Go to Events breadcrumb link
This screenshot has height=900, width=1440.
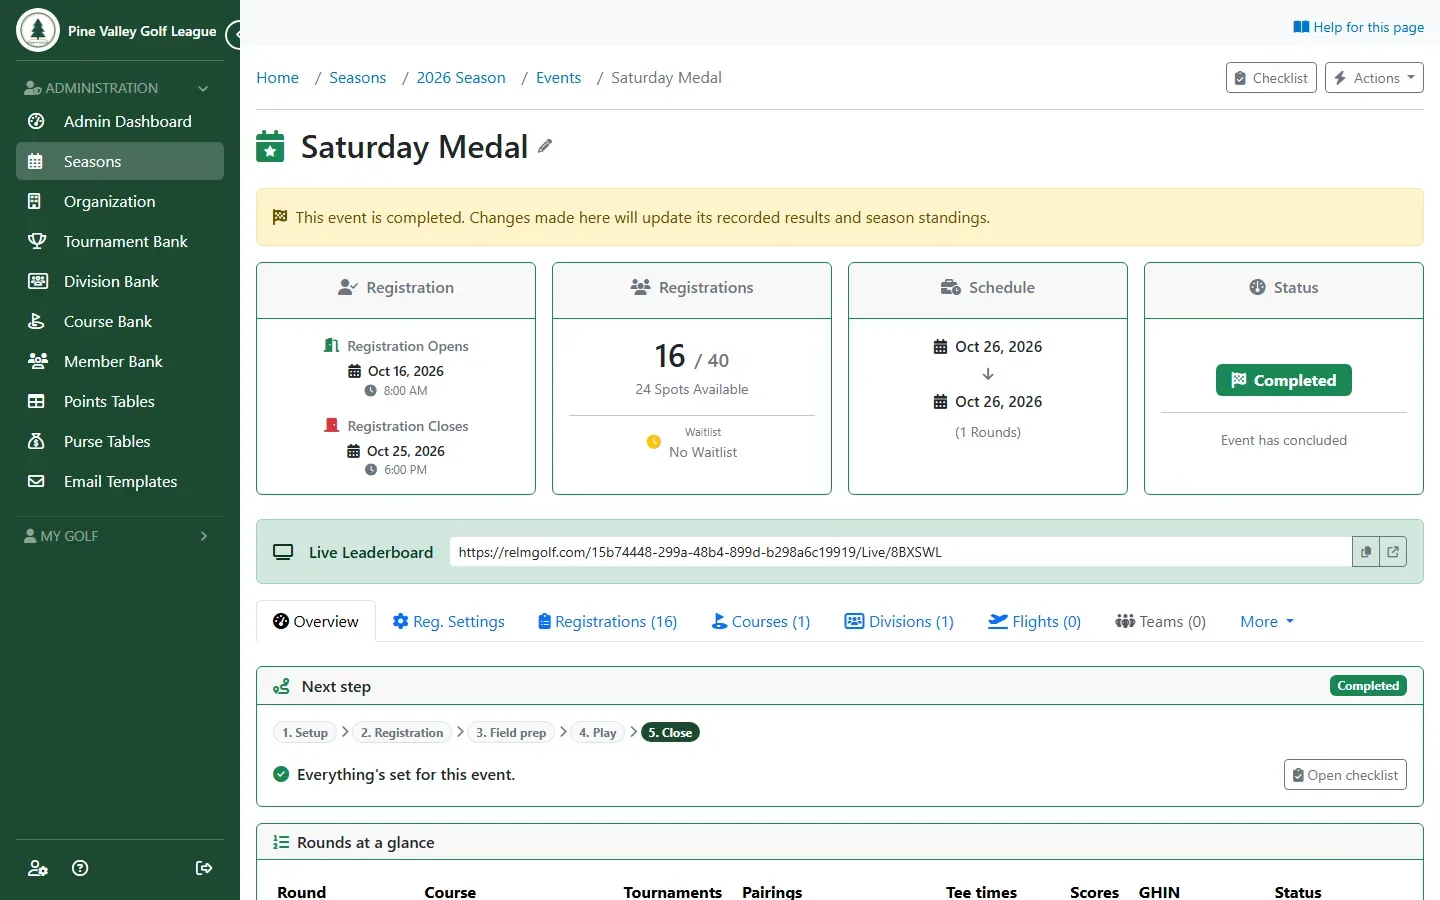tap(558, 78)
